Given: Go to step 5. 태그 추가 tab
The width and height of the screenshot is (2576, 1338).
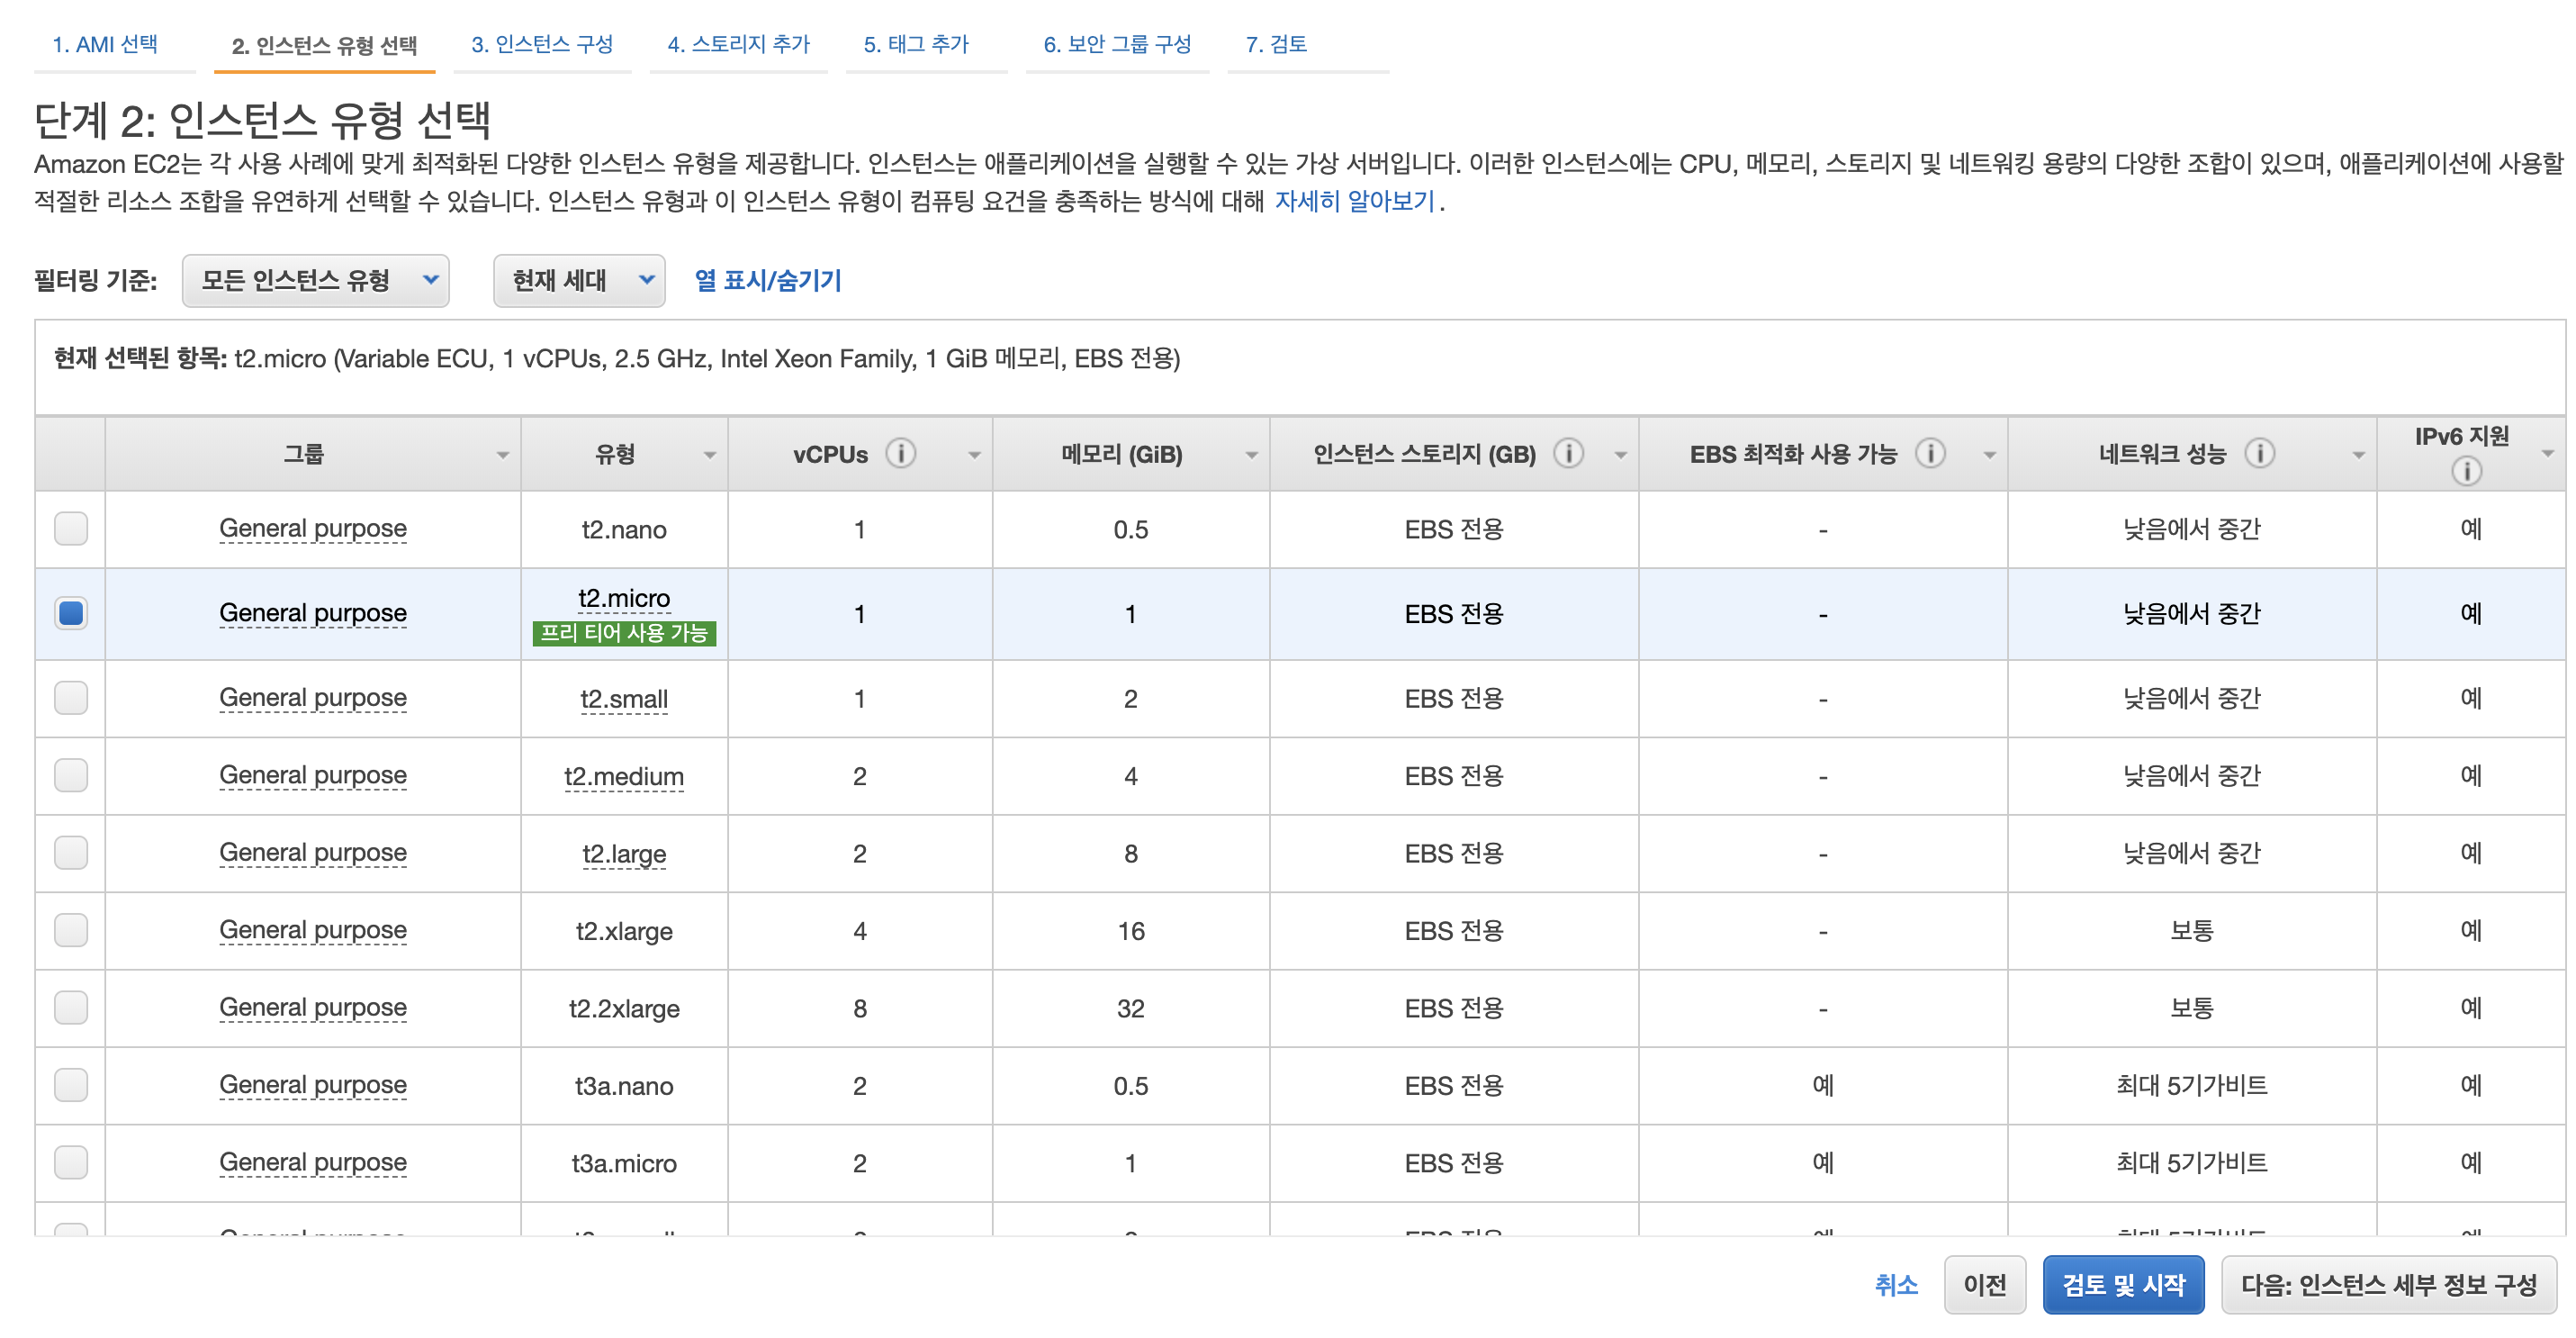Looking at the screenshot, I should coord(916,45).
